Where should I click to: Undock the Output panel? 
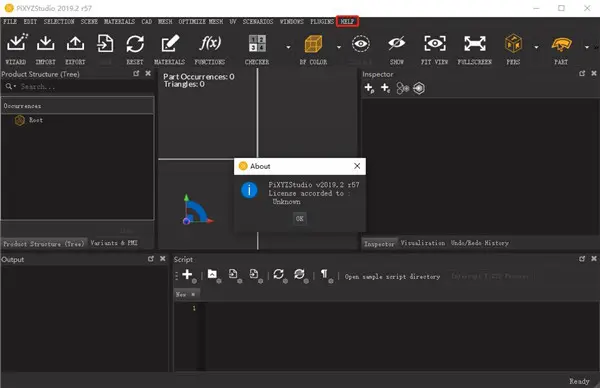coord(151,259)
